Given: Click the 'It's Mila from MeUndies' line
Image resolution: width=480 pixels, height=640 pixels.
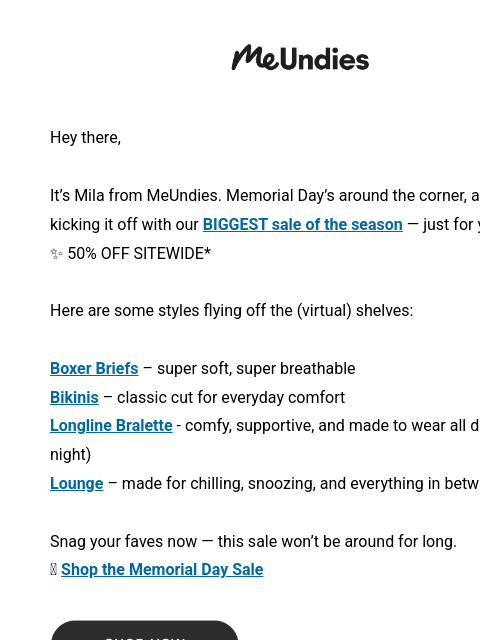Looking at the screenshot, I should click(265, 196).
